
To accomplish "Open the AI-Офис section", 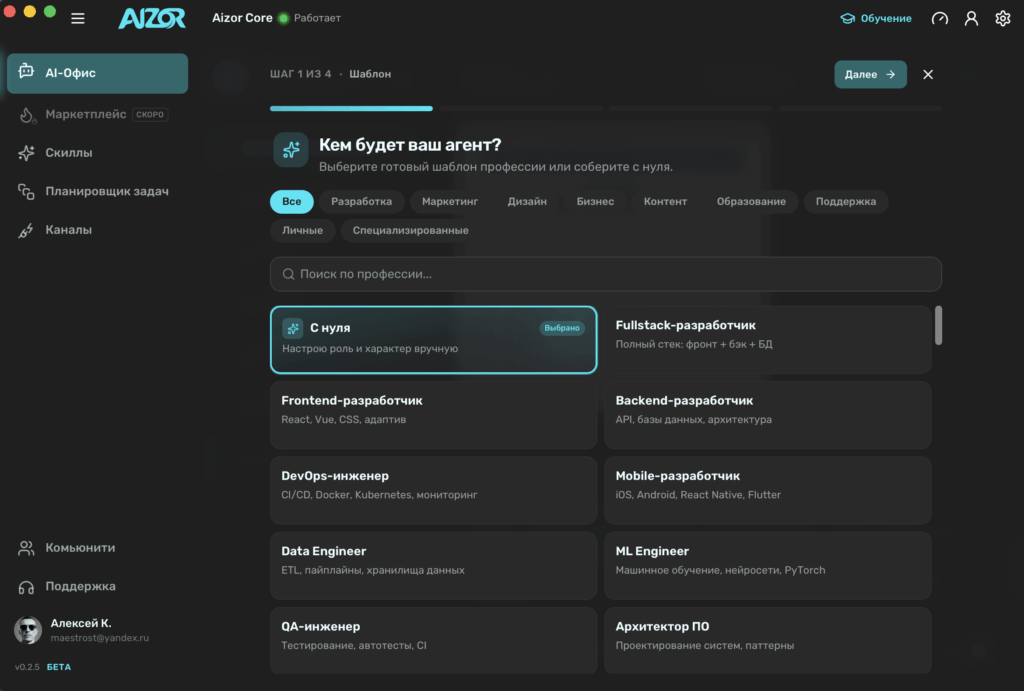I will click(x=97, y=73).
